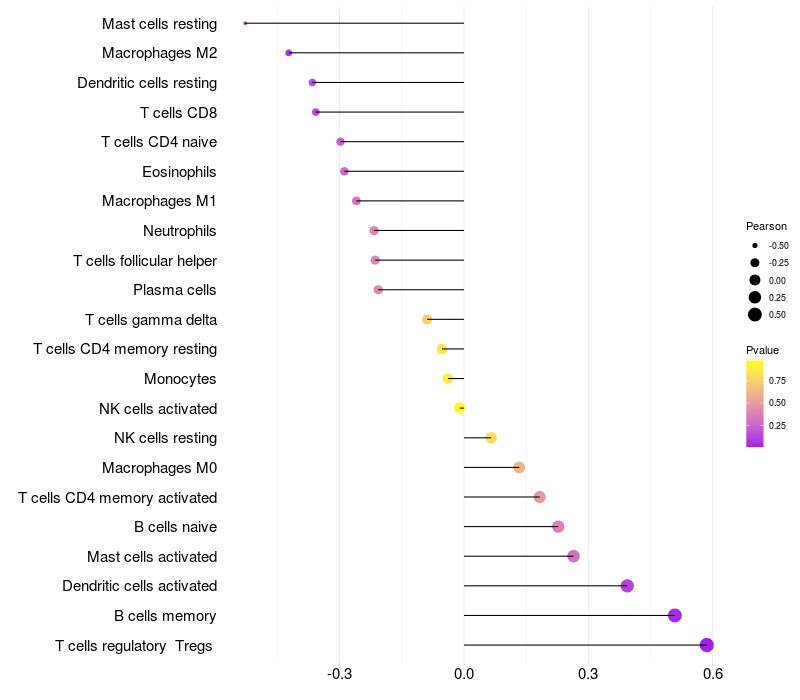Click the Pearson legend title

(766, 226)
